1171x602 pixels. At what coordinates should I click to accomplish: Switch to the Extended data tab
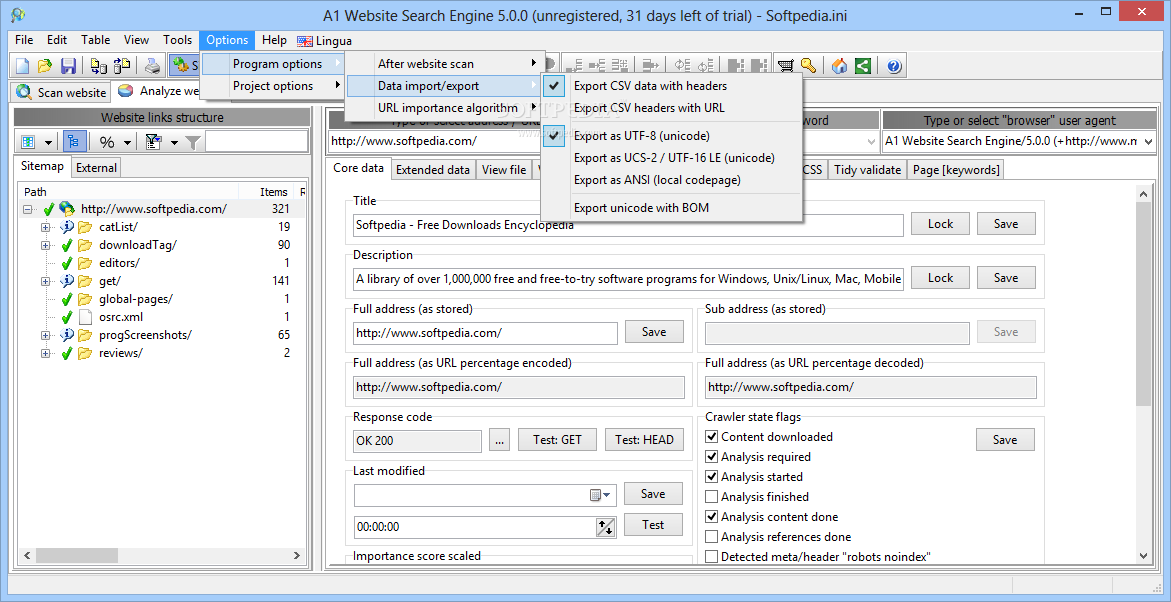click(x=432, y=170)
